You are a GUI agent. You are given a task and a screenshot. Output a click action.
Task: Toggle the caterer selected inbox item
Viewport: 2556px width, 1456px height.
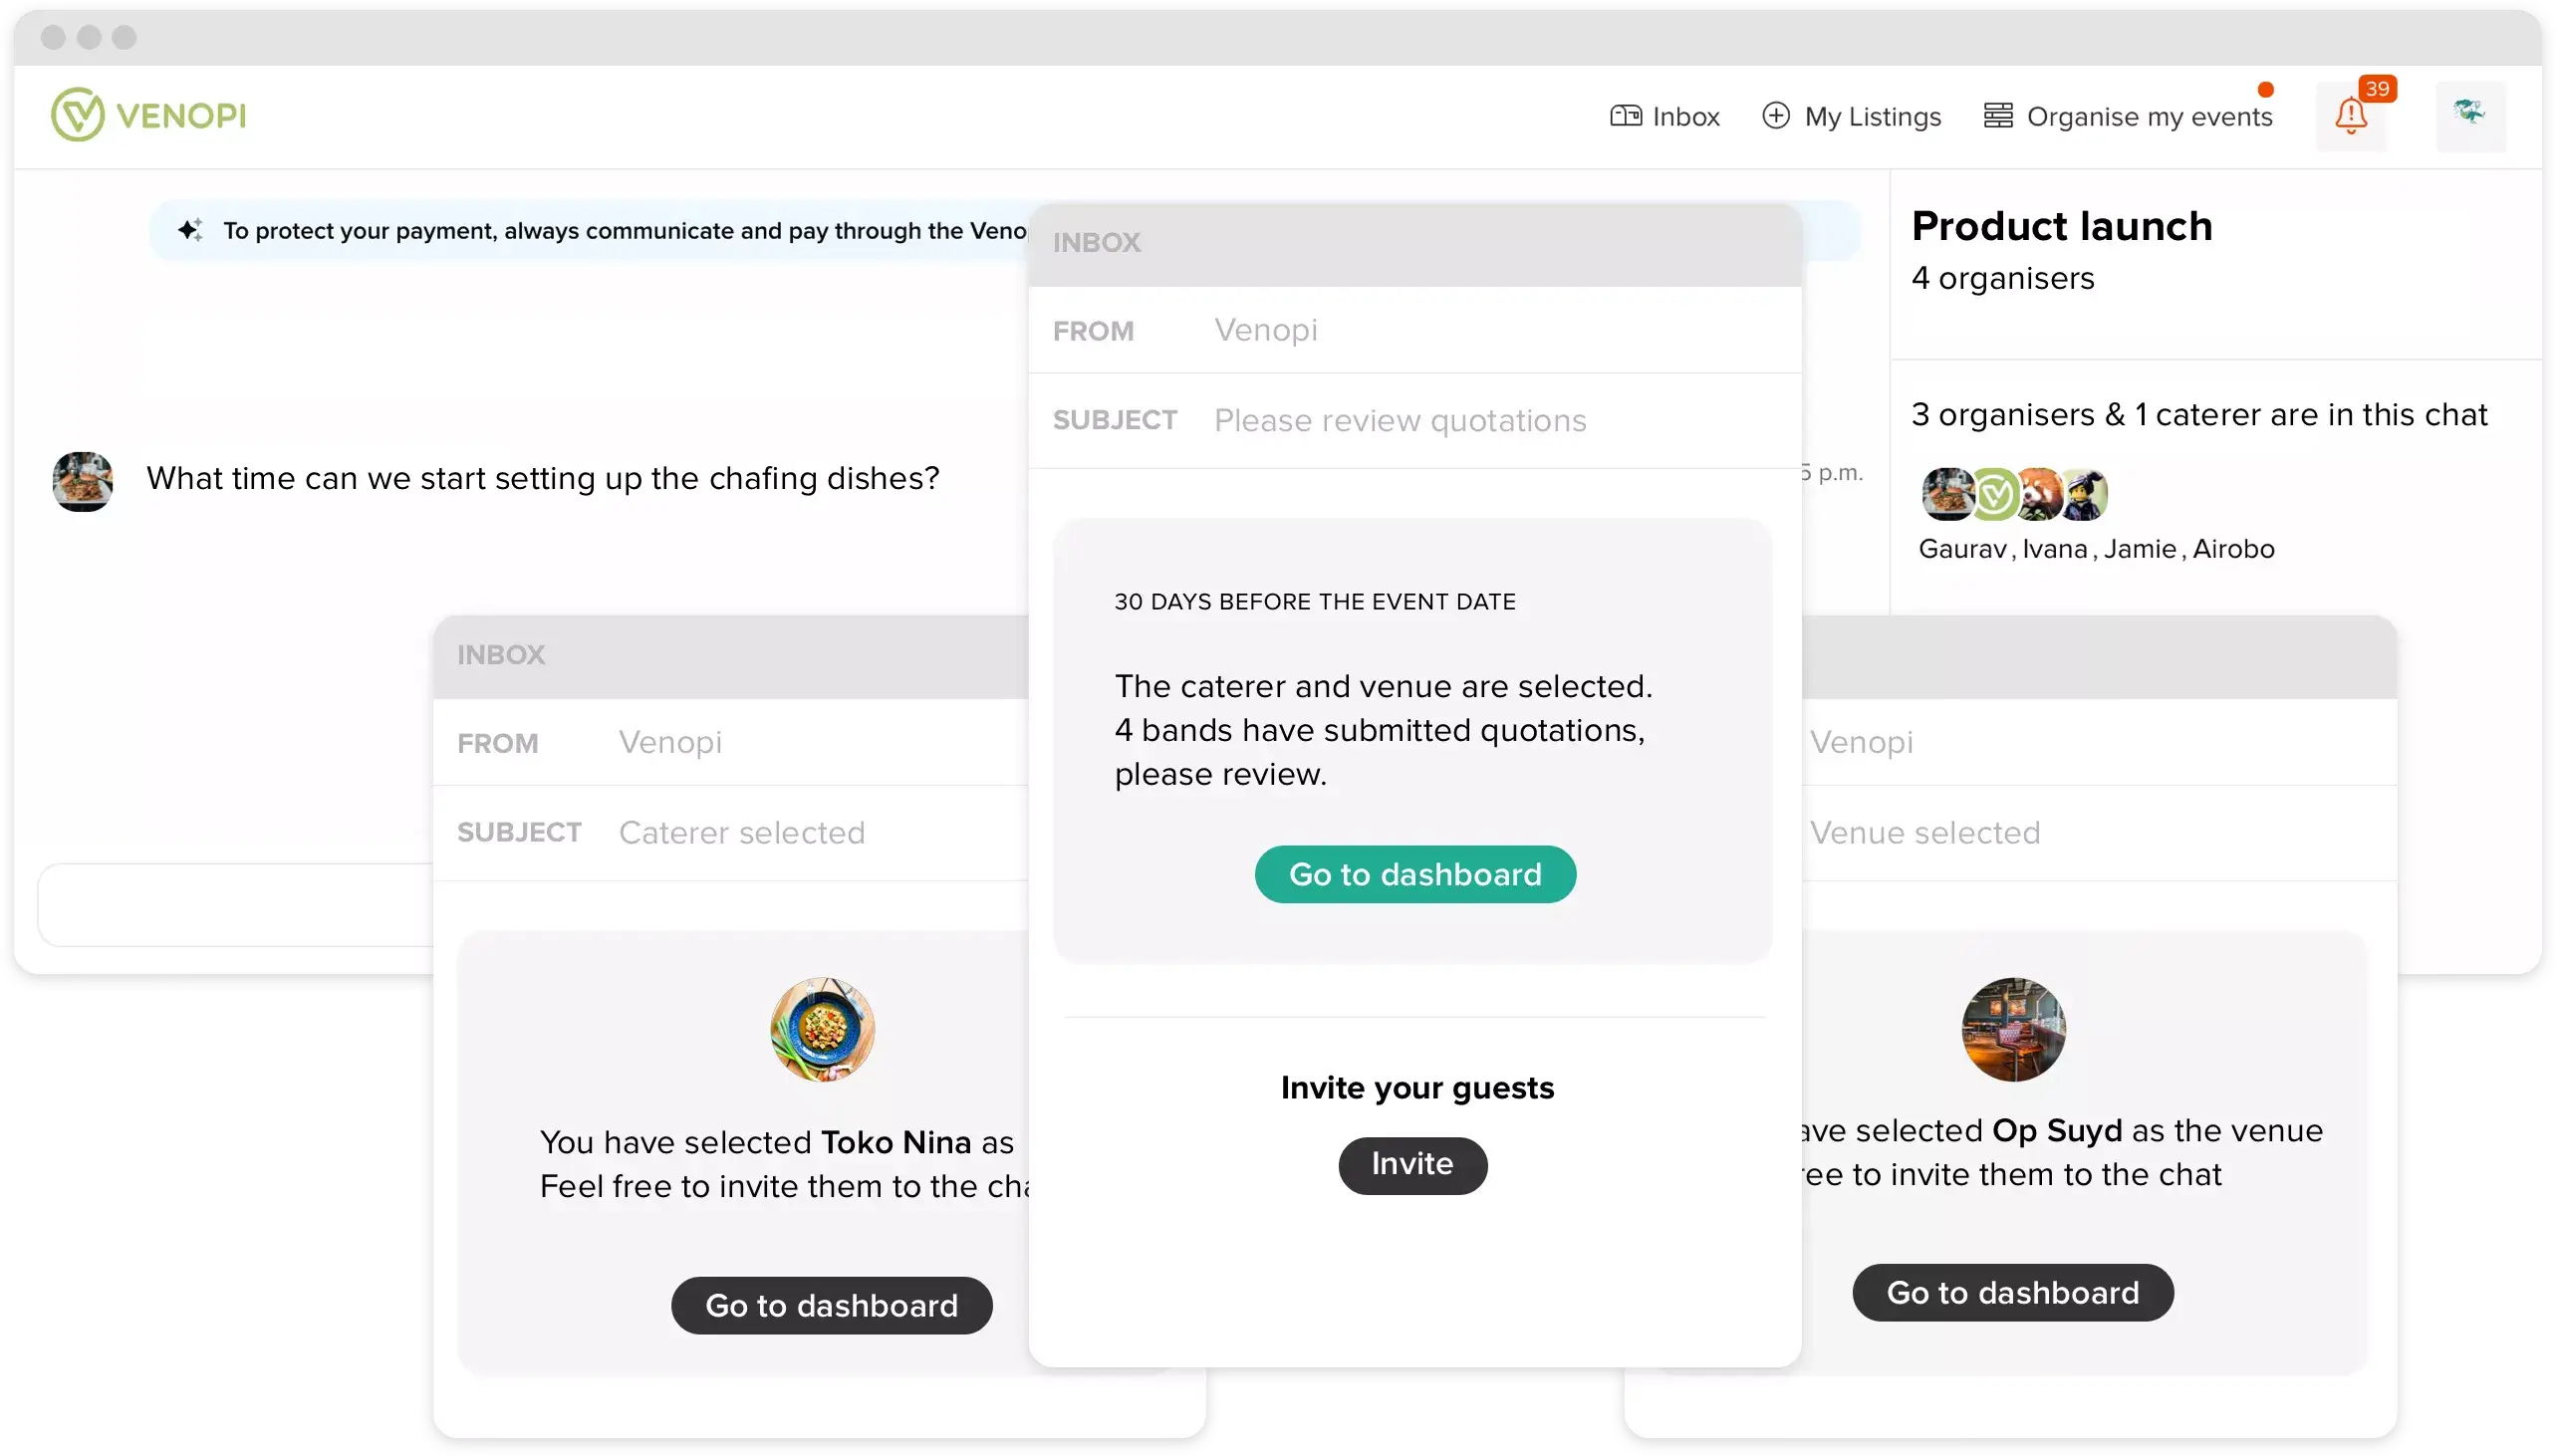click(739, 832)
